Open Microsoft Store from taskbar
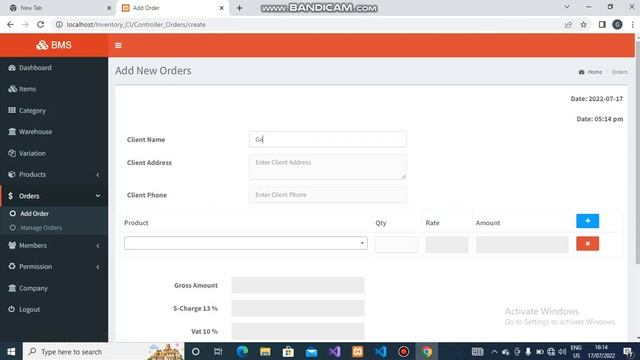Screen dimensions: 640x360 (x=288, y=351)
